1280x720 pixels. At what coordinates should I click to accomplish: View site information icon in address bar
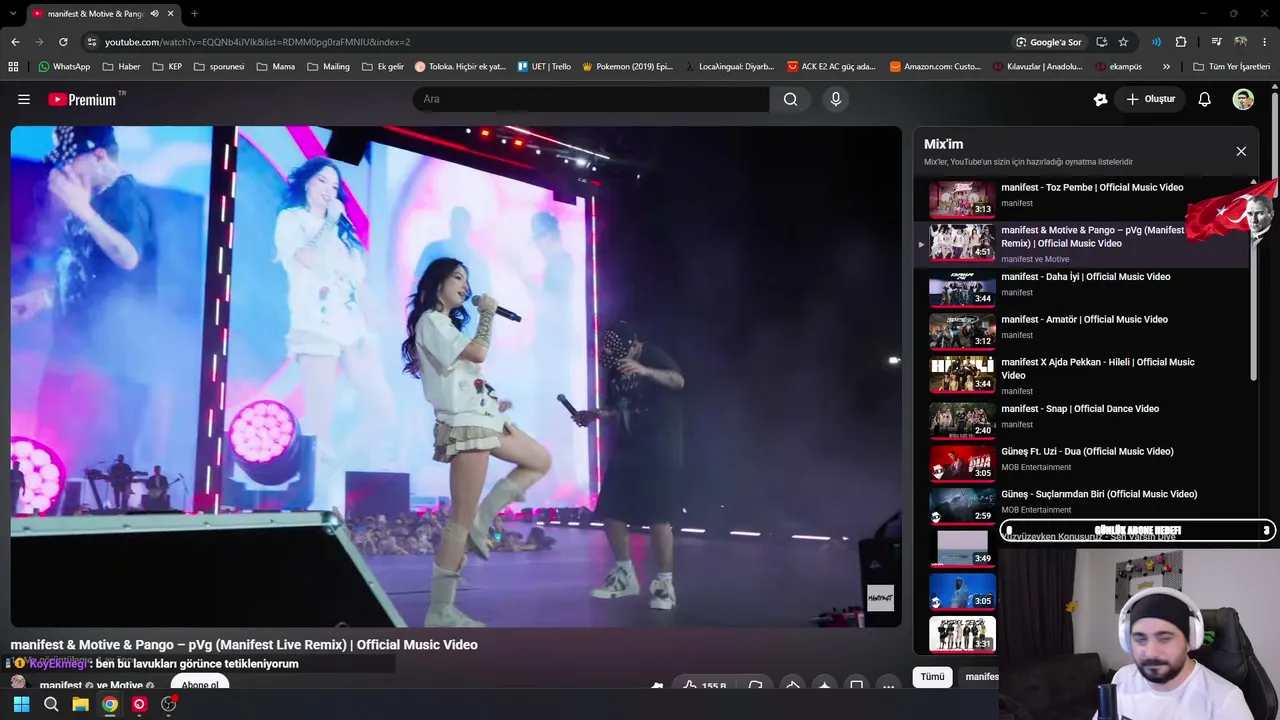coord(91,42)
